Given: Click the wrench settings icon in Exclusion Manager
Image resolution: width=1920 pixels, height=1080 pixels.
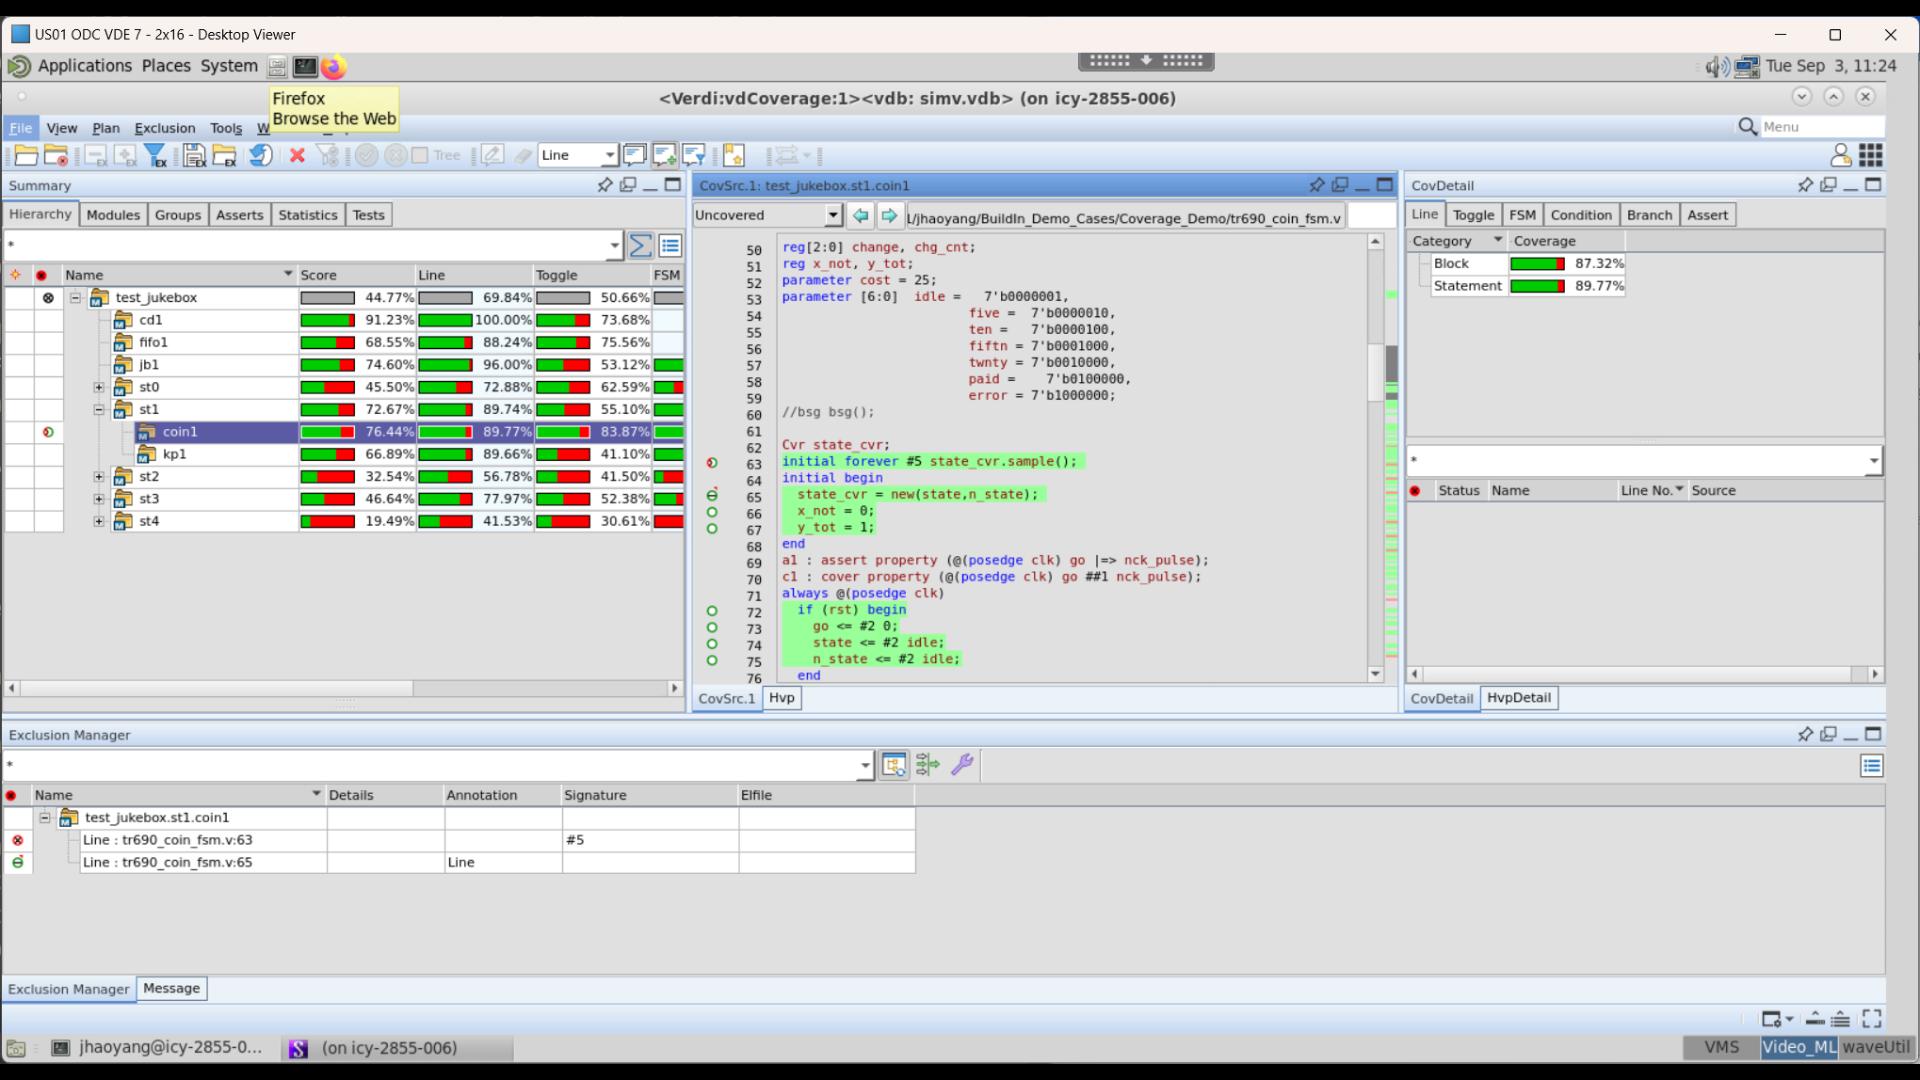Looking at the screenshot, I should click(962, 766).
